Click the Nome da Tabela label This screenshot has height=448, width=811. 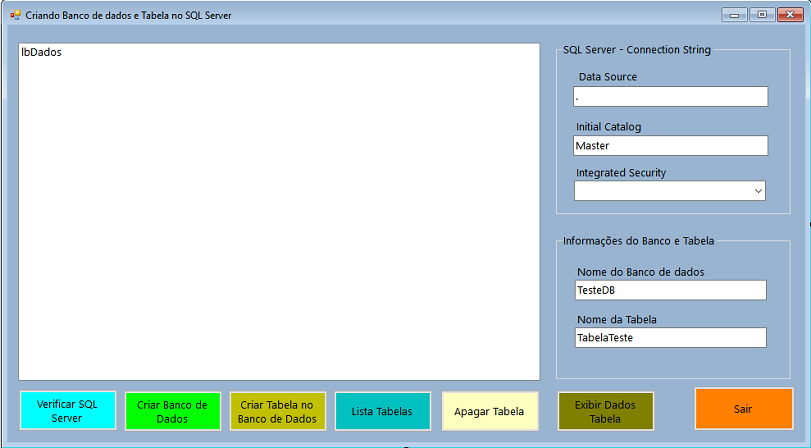point(617,320)
